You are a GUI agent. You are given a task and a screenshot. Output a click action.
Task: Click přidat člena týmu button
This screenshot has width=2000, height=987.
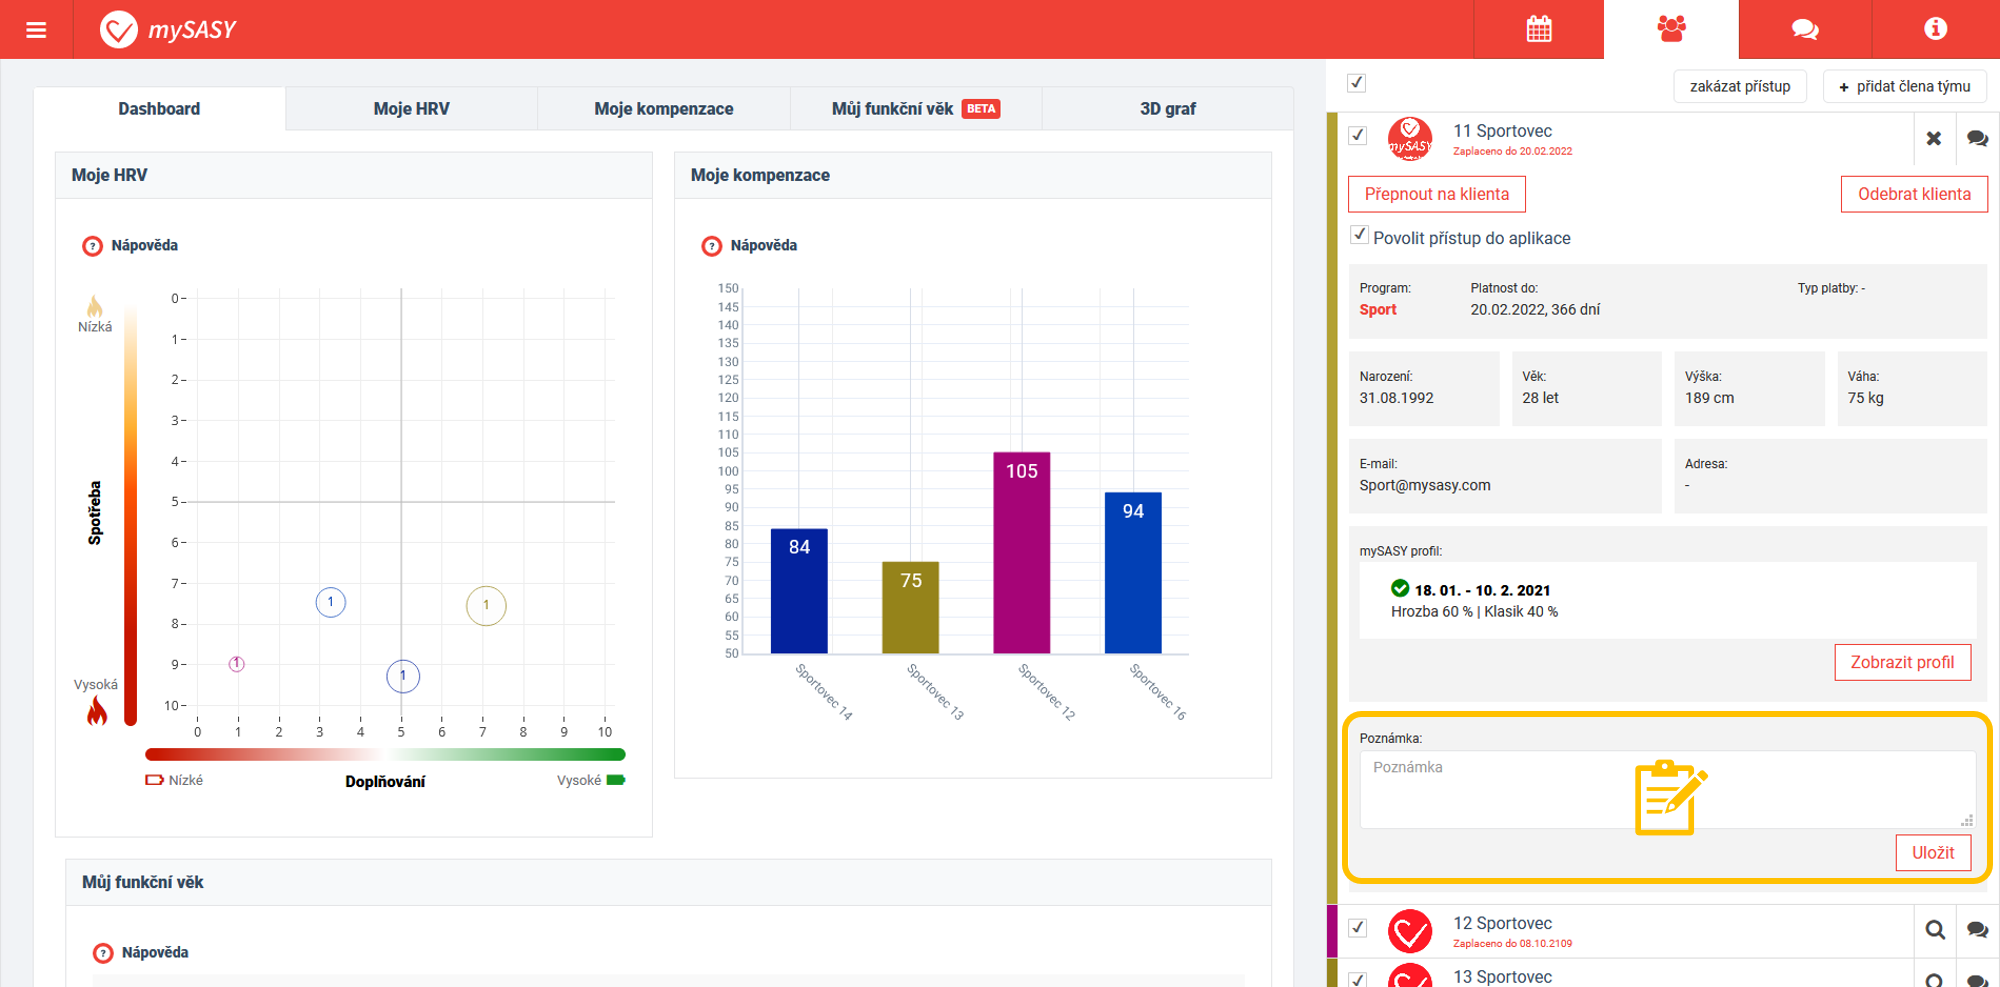click(1905, 86)
